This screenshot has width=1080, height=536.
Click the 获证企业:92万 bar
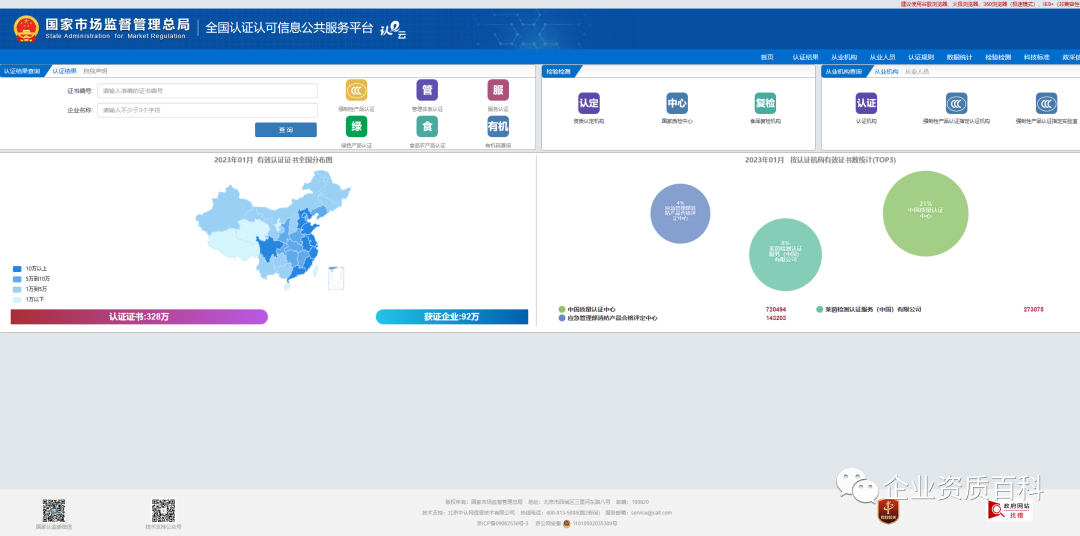coord(452,317)
